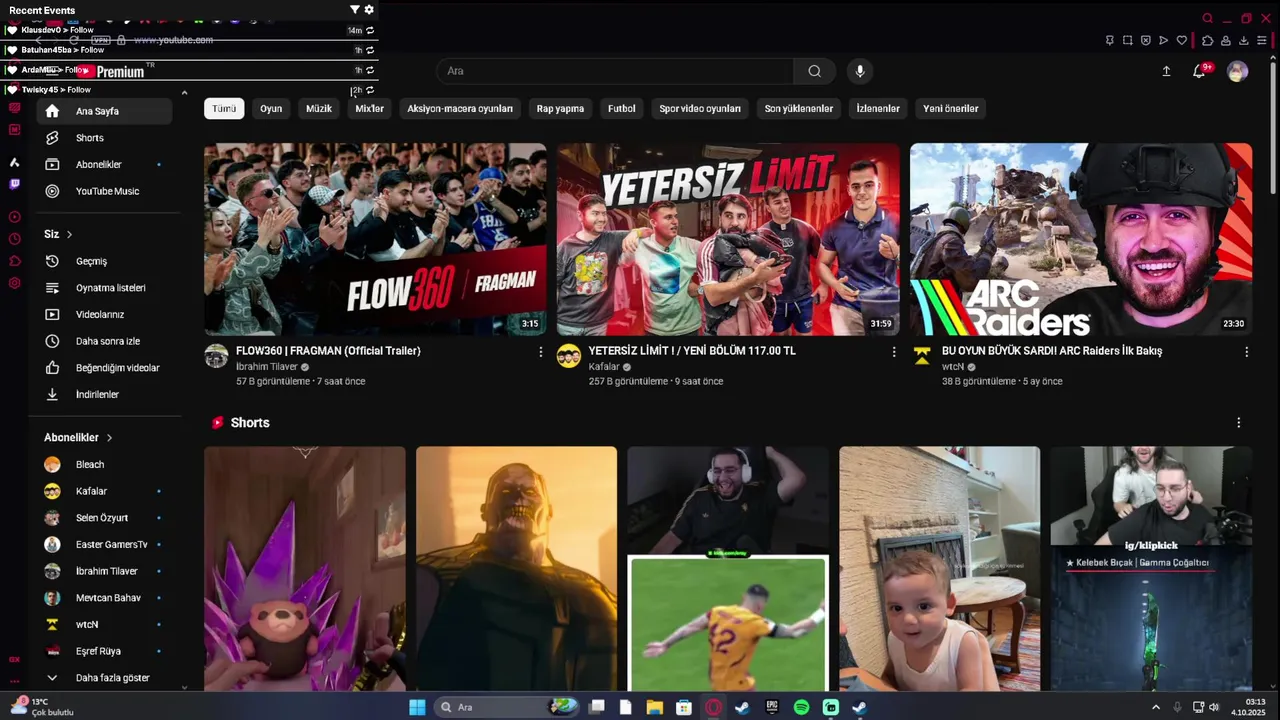Select the Rap yapma filter chip
1280x720 pixels.
(x=560, y=108)
